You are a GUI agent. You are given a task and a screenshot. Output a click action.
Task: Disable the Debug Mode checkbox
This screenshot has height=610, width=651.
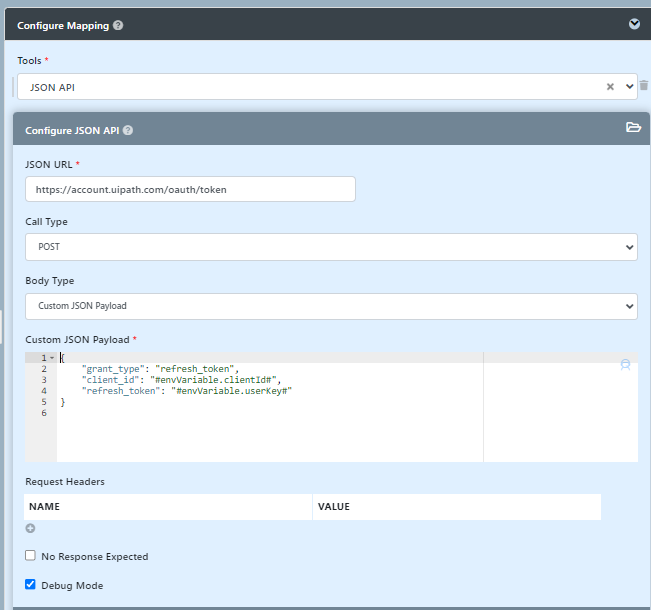[30, 585]
